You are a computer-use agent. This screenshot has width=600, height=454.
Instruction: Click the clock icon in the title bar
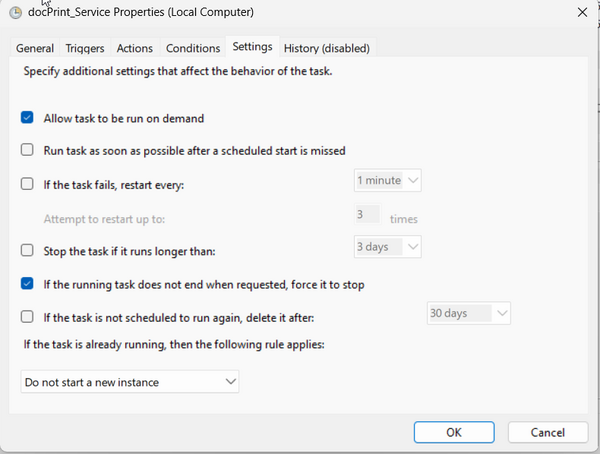point(15,13)
